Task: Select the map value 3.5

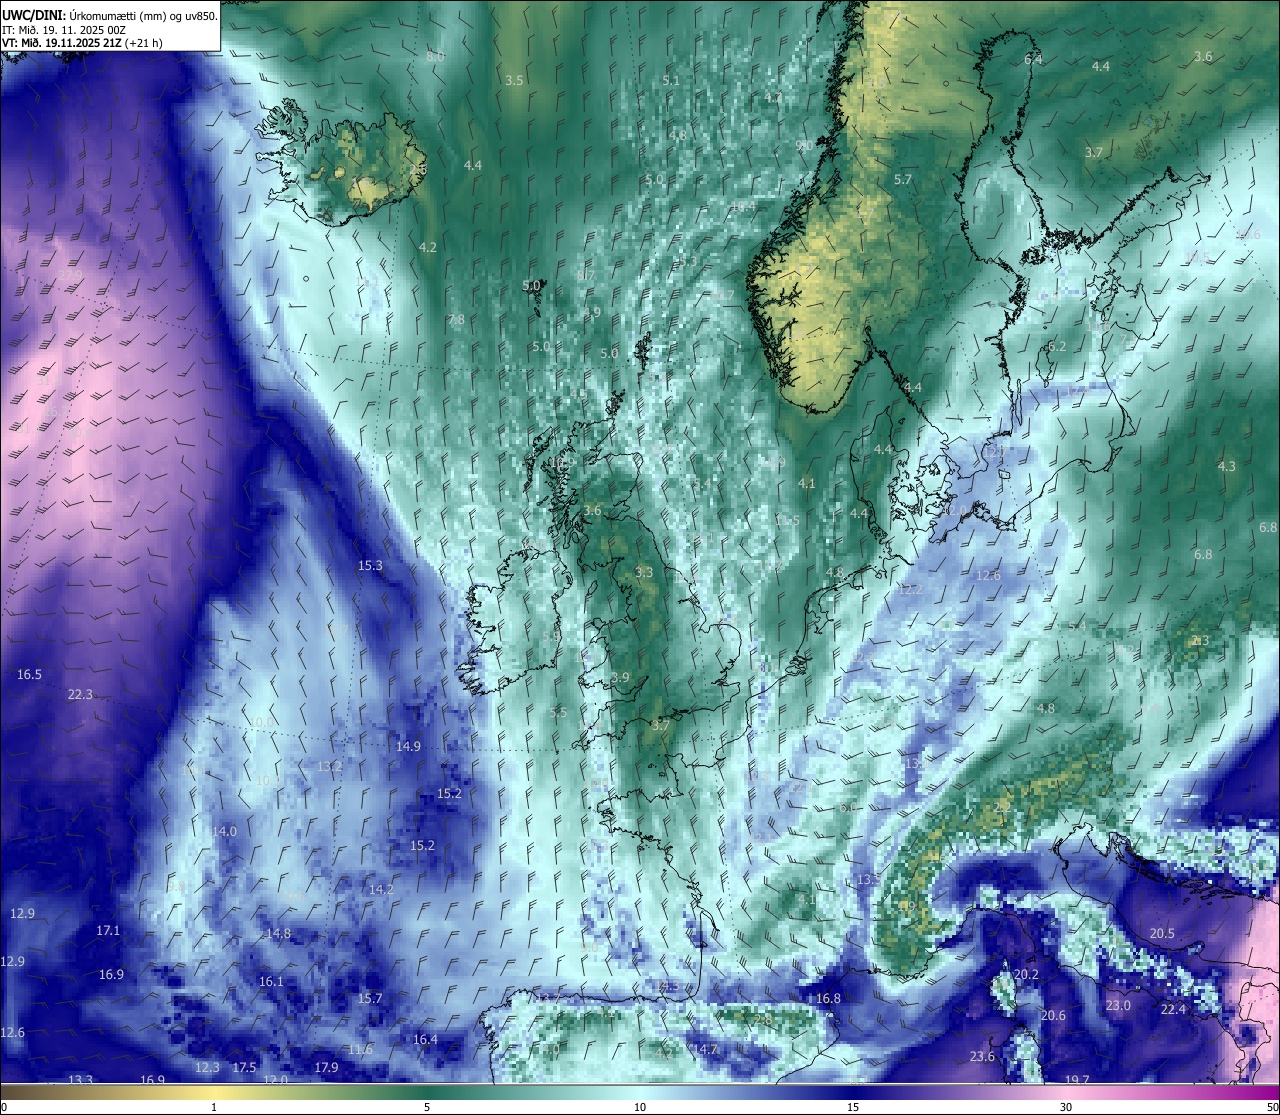Action: [x=514, y=79]
